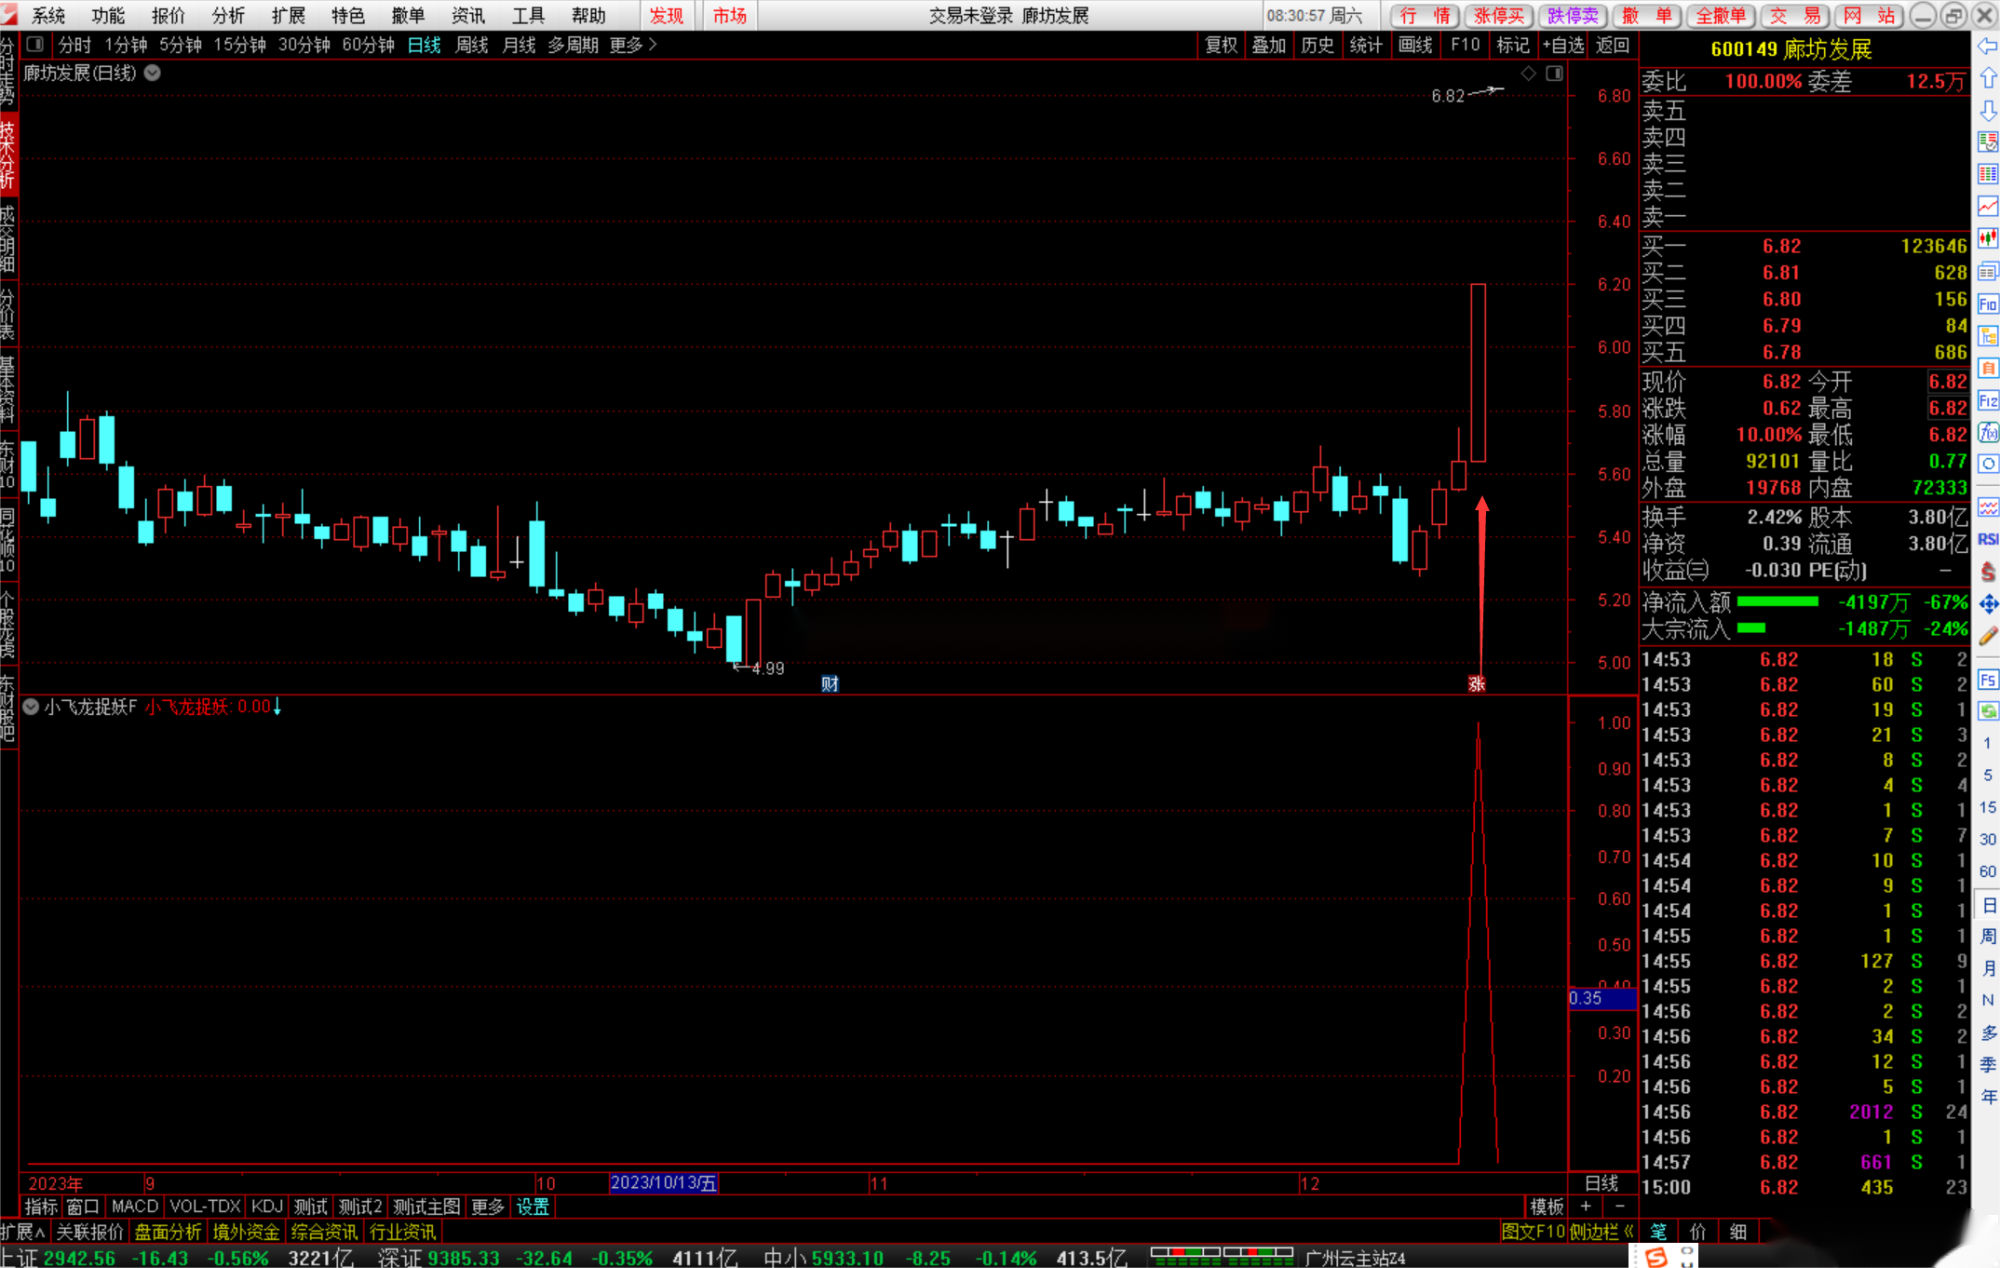This screenshot has height=1268, width=2000.
Task: Open the 分析 menu
Action: click(x=228, y=15)
